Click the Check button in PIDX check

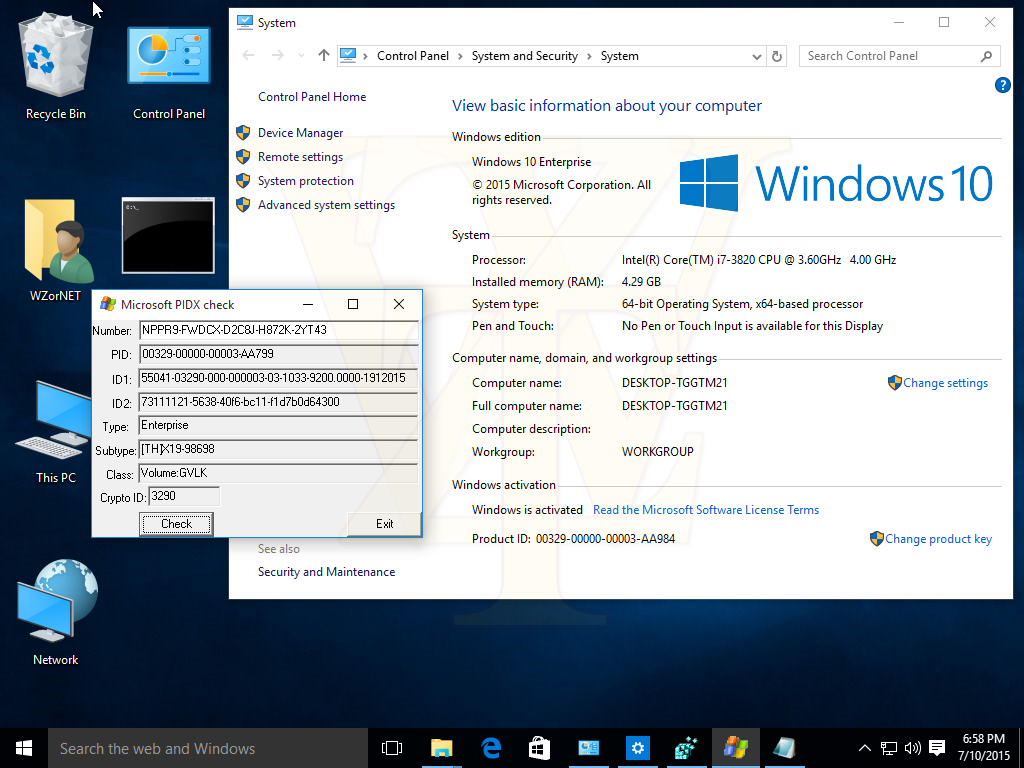[x=176, y=524]
